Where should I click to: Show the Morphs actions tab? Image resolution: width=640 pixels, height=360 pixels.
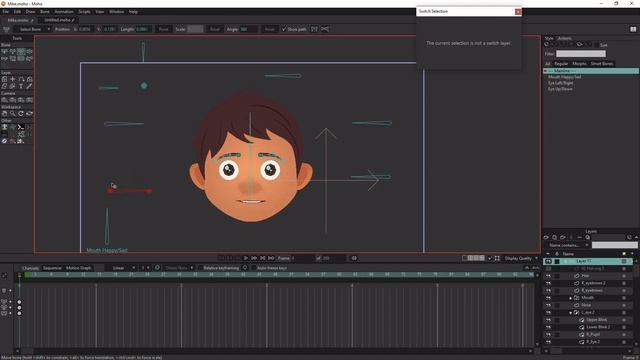579,64
